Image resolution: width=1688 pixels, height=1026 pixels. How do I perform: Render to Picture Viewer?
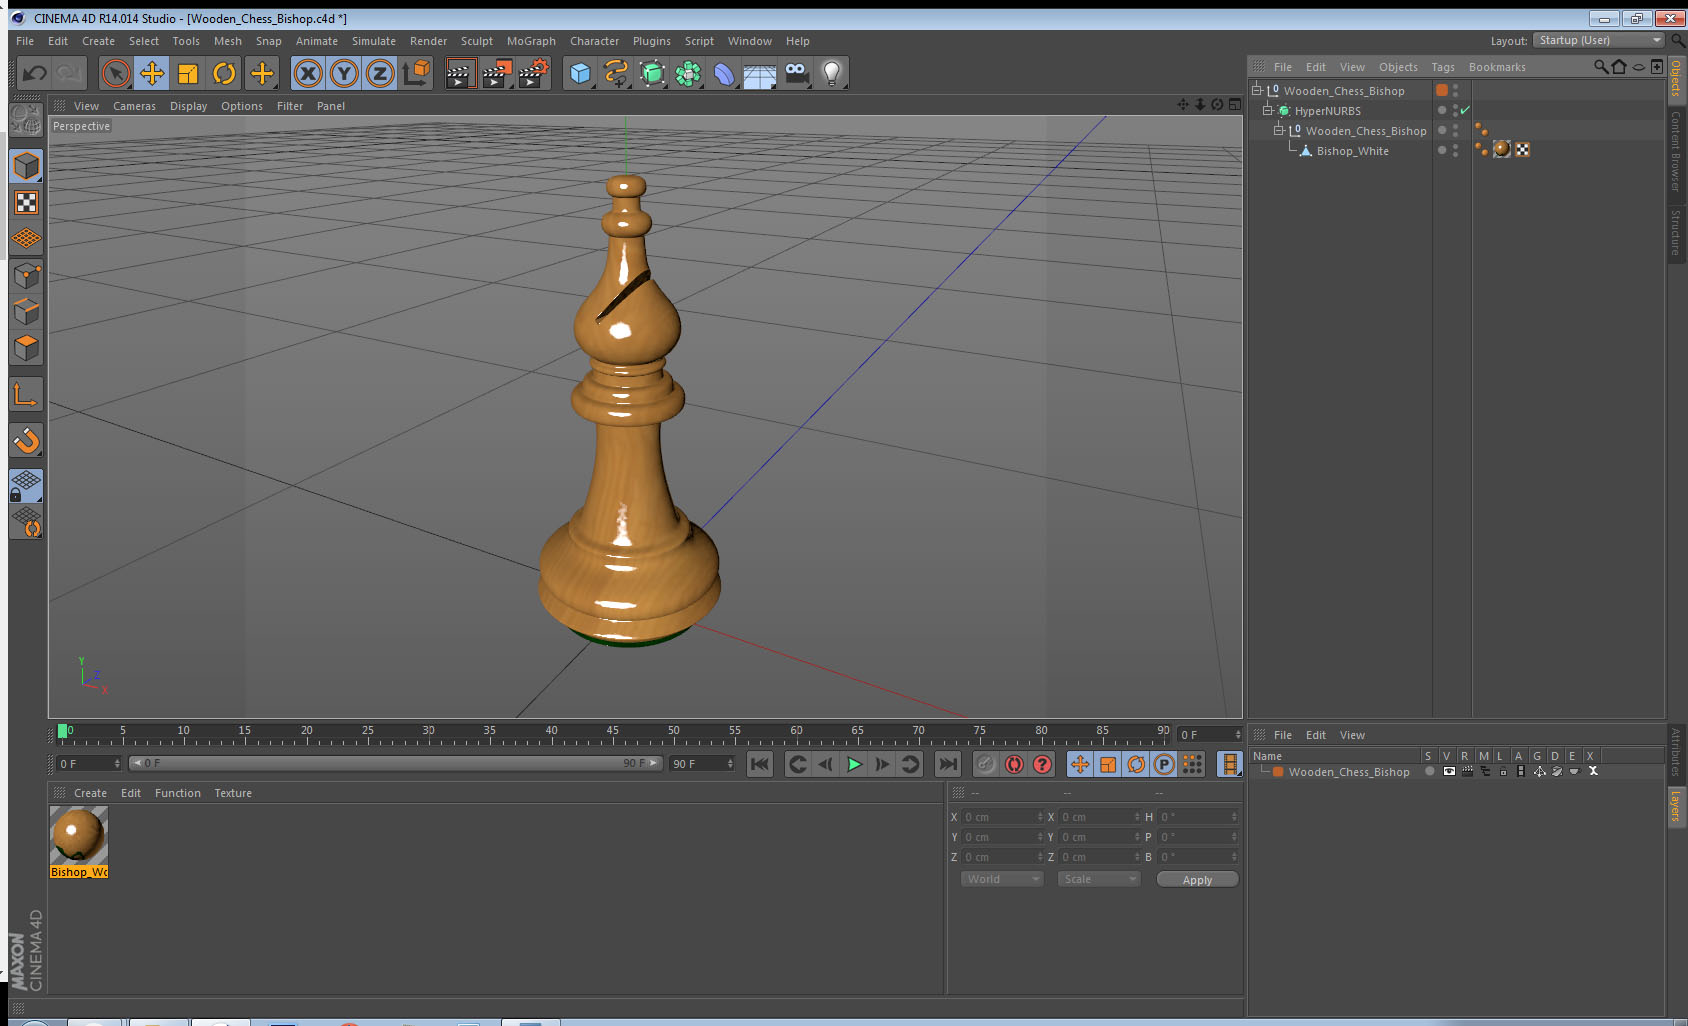[497, 73]
